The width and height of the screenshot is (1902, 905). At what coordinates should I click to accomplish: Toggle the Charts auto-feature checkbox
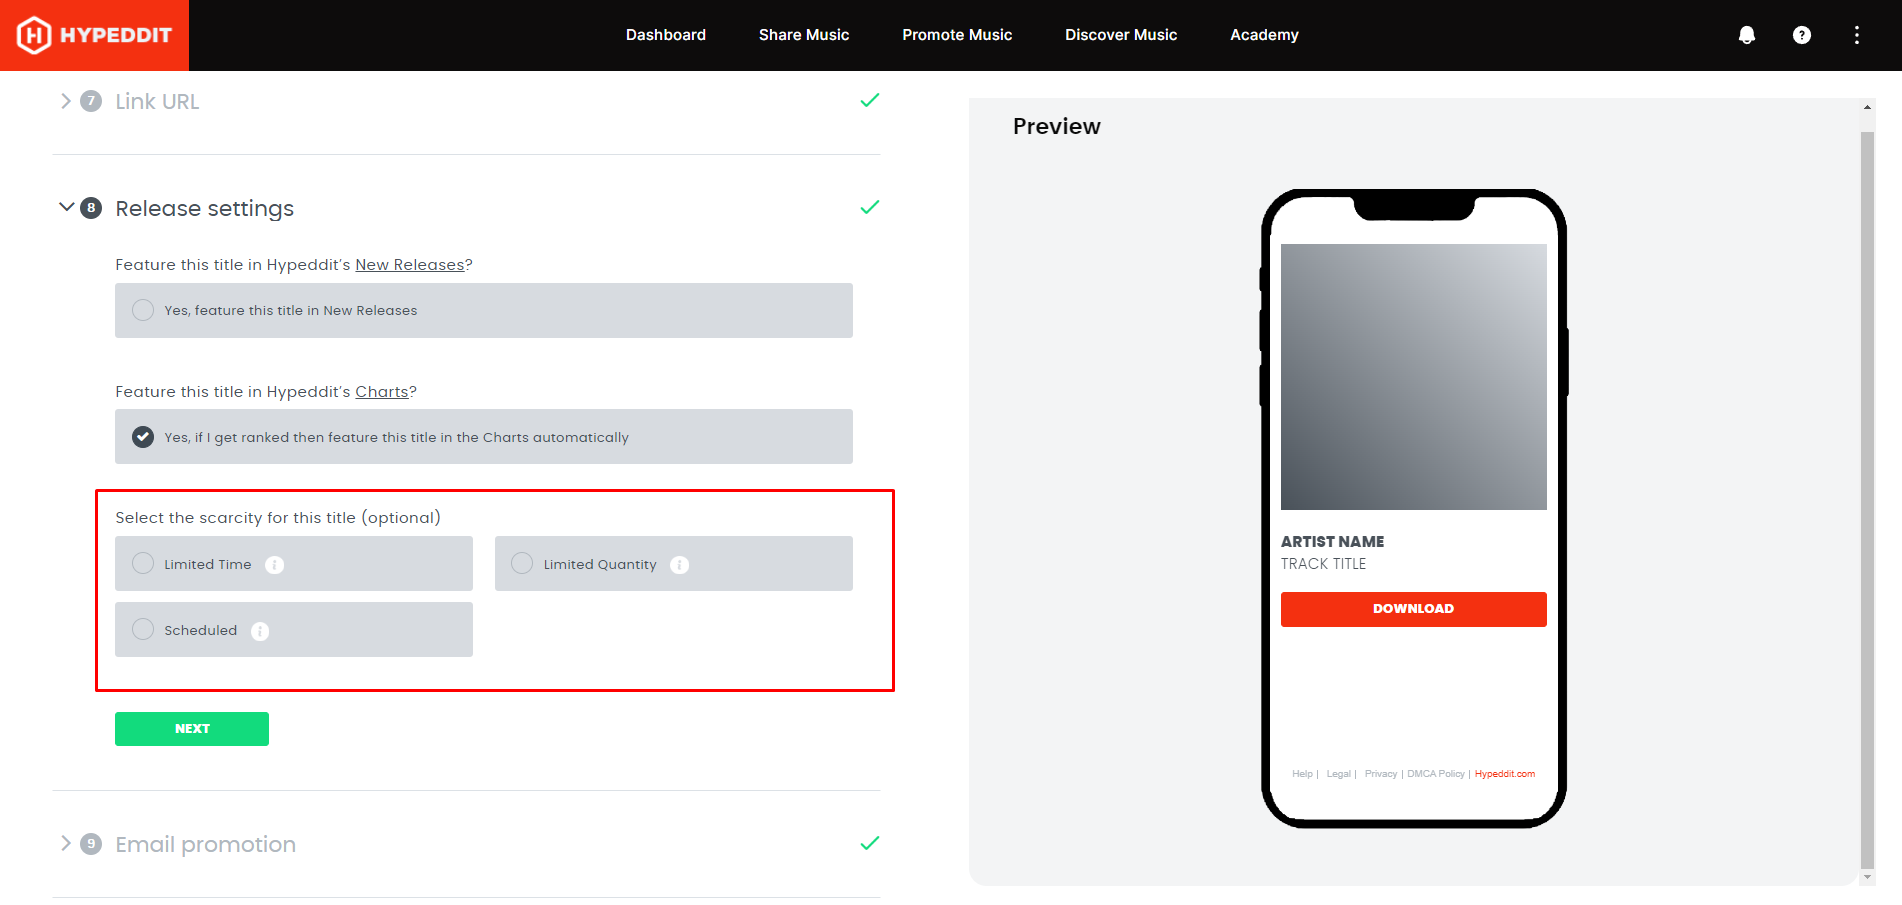[143, 437]
